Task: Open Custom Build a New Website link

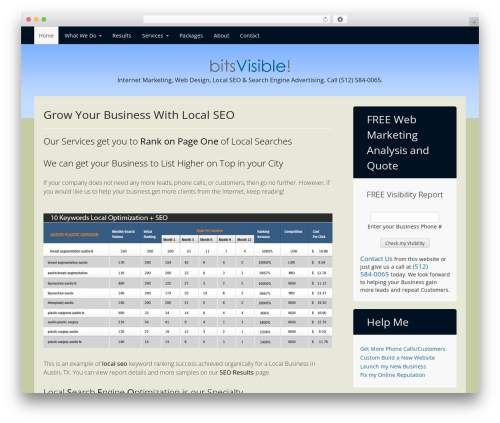Action: 397,357
